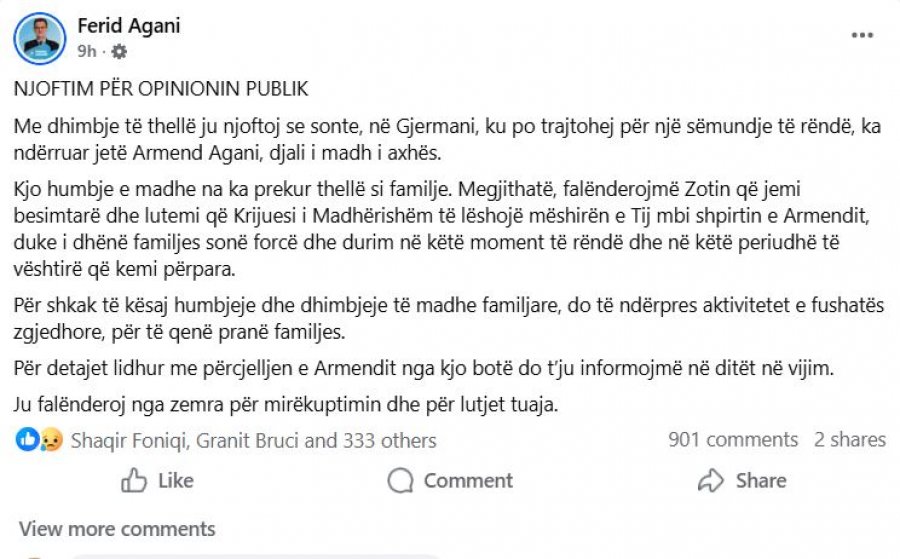The height and width of the screenshot is (559, 900).
Task: Open the three-dot post options menu
Action: pyautogui.click(x=862, y=35)
